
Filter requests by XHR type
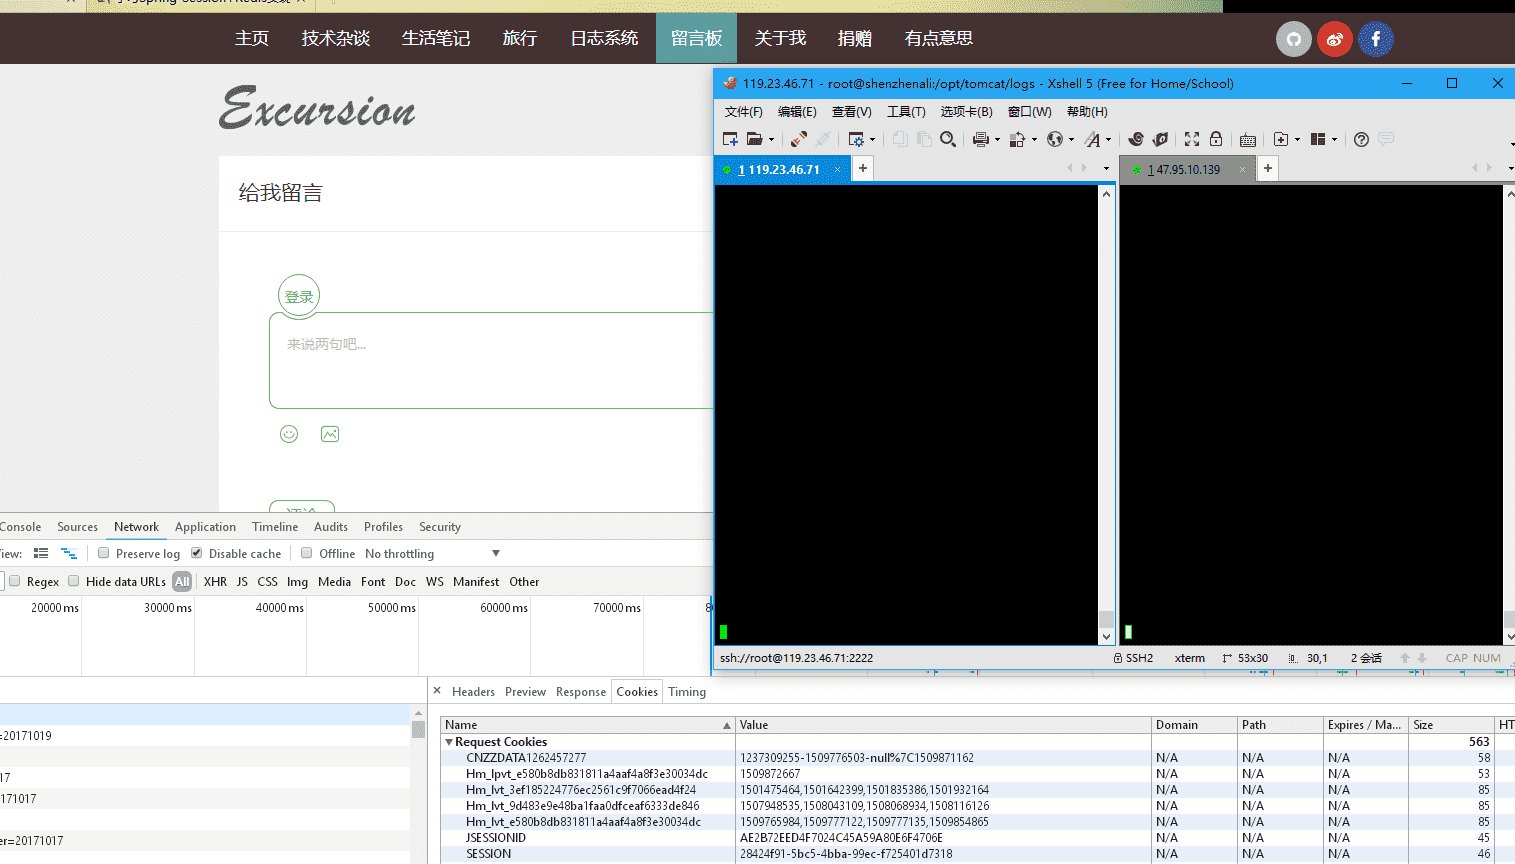[215, 582]
